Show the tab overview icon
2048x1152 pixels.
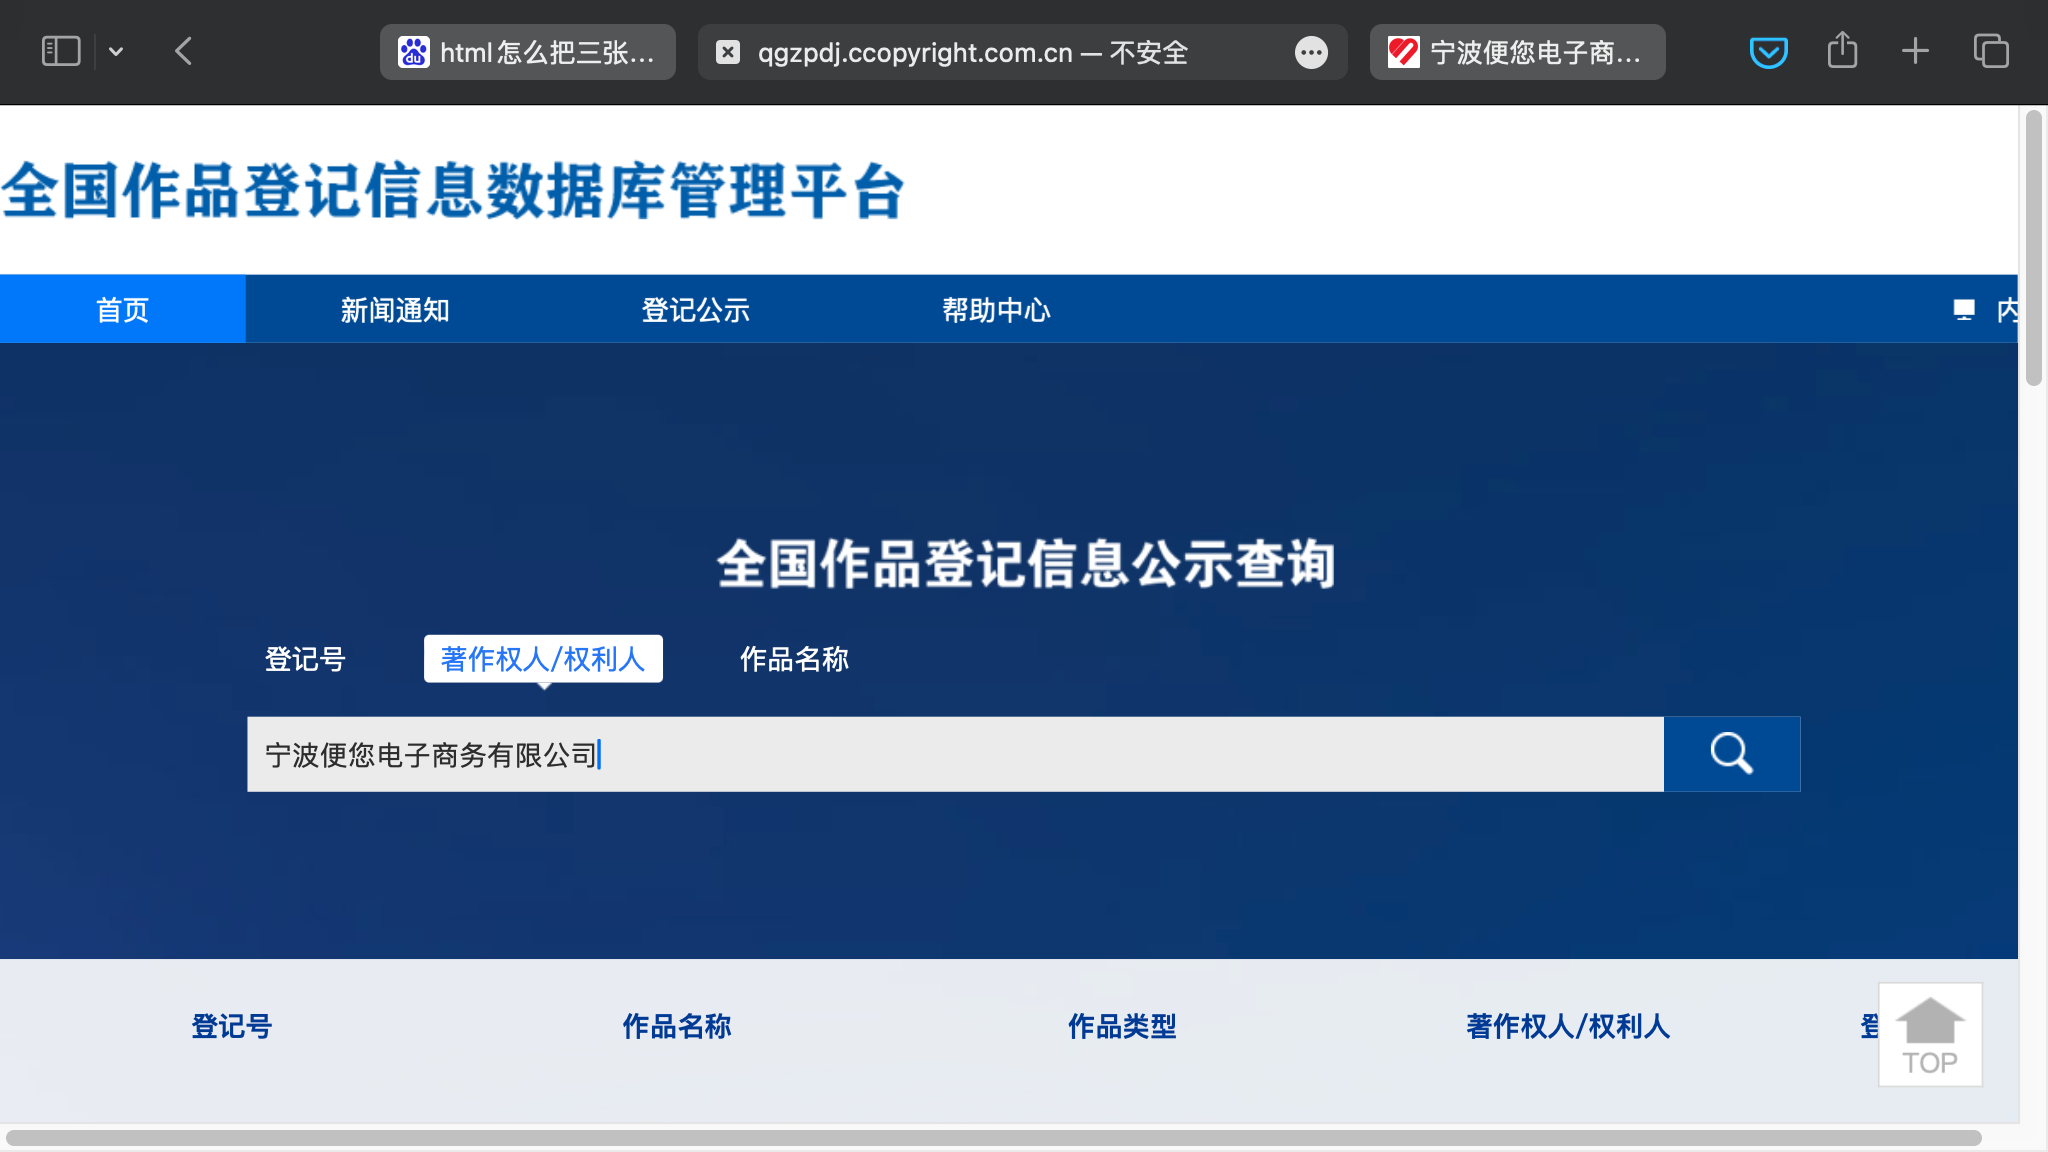click(x=1990, y=51)
